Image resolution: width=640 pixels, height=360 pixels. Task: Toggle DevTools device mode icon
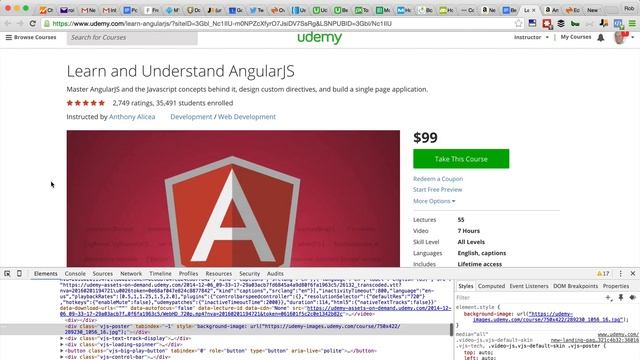pyautogui.click(x=19, y=273)
